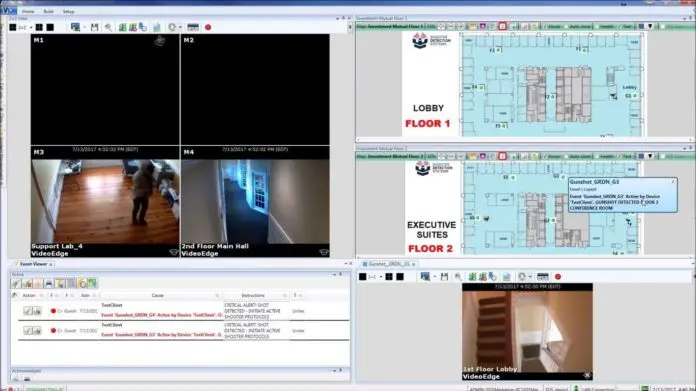
Task: Click the Cause column header
Action: click(x=158, y=296)
